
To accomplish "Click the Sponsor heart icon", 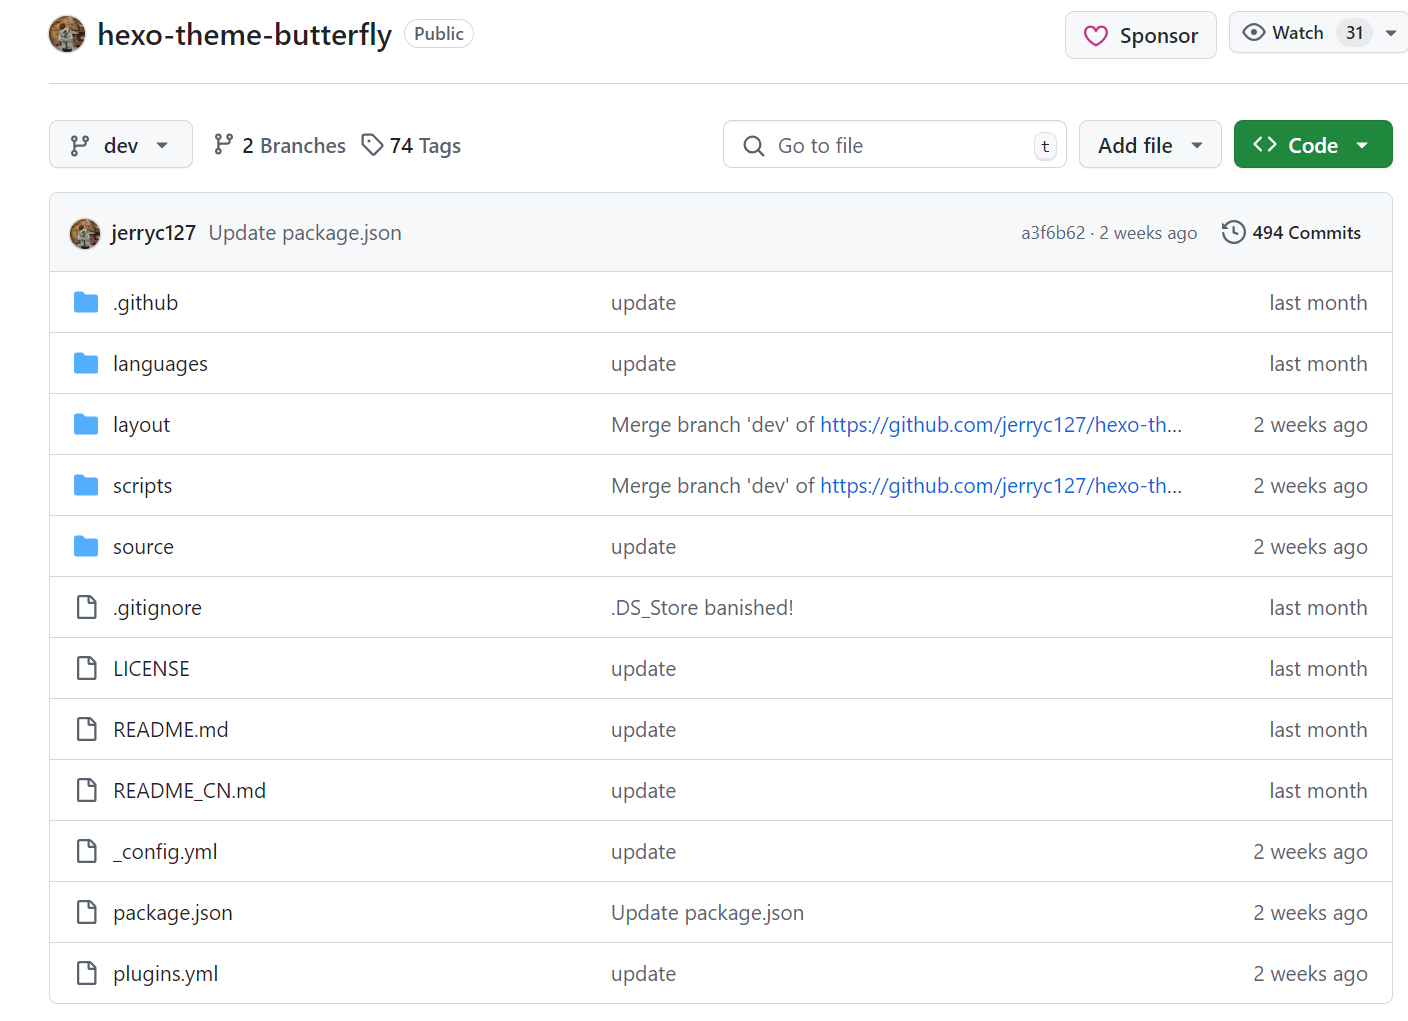I will point(1096,36).
